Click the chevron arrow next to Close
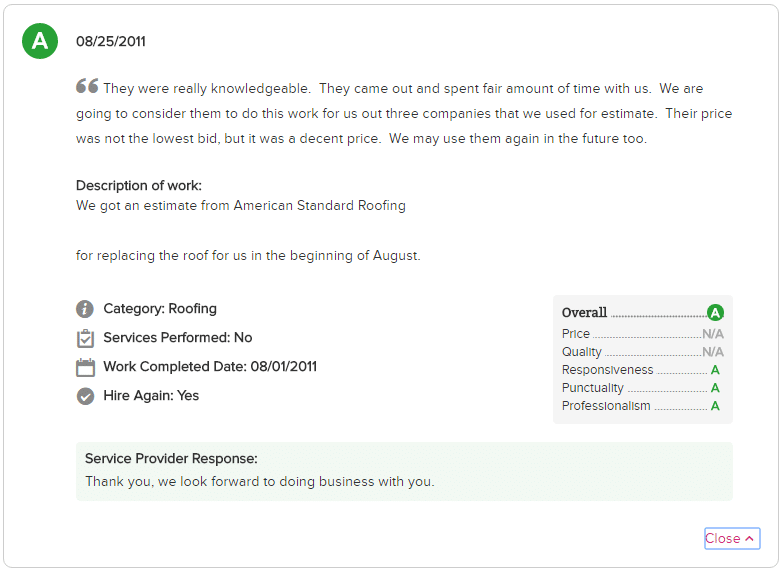Viewport: 784px width, 574px height. point(749,538)
